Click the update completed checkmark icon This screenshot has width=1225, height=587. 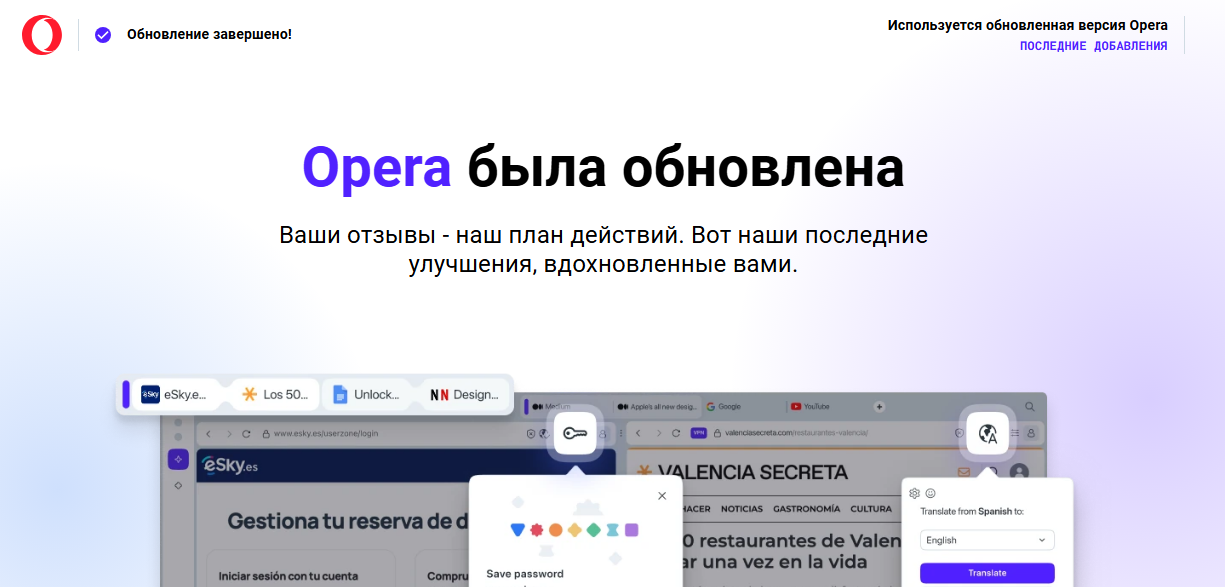point(103,35)
